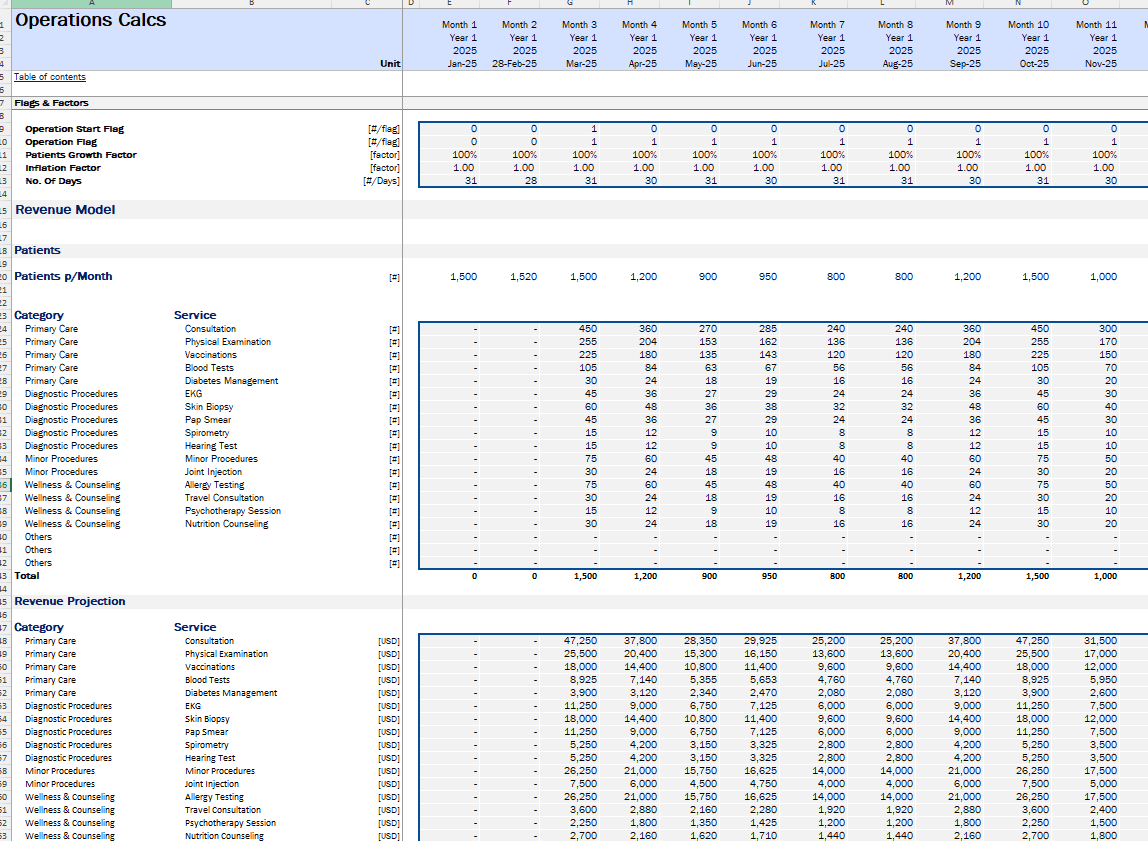Viewport: 1148px width, 841px height.
Task: Click Total patients value 950 for Jun-25
Action: [x=767, y=576]
